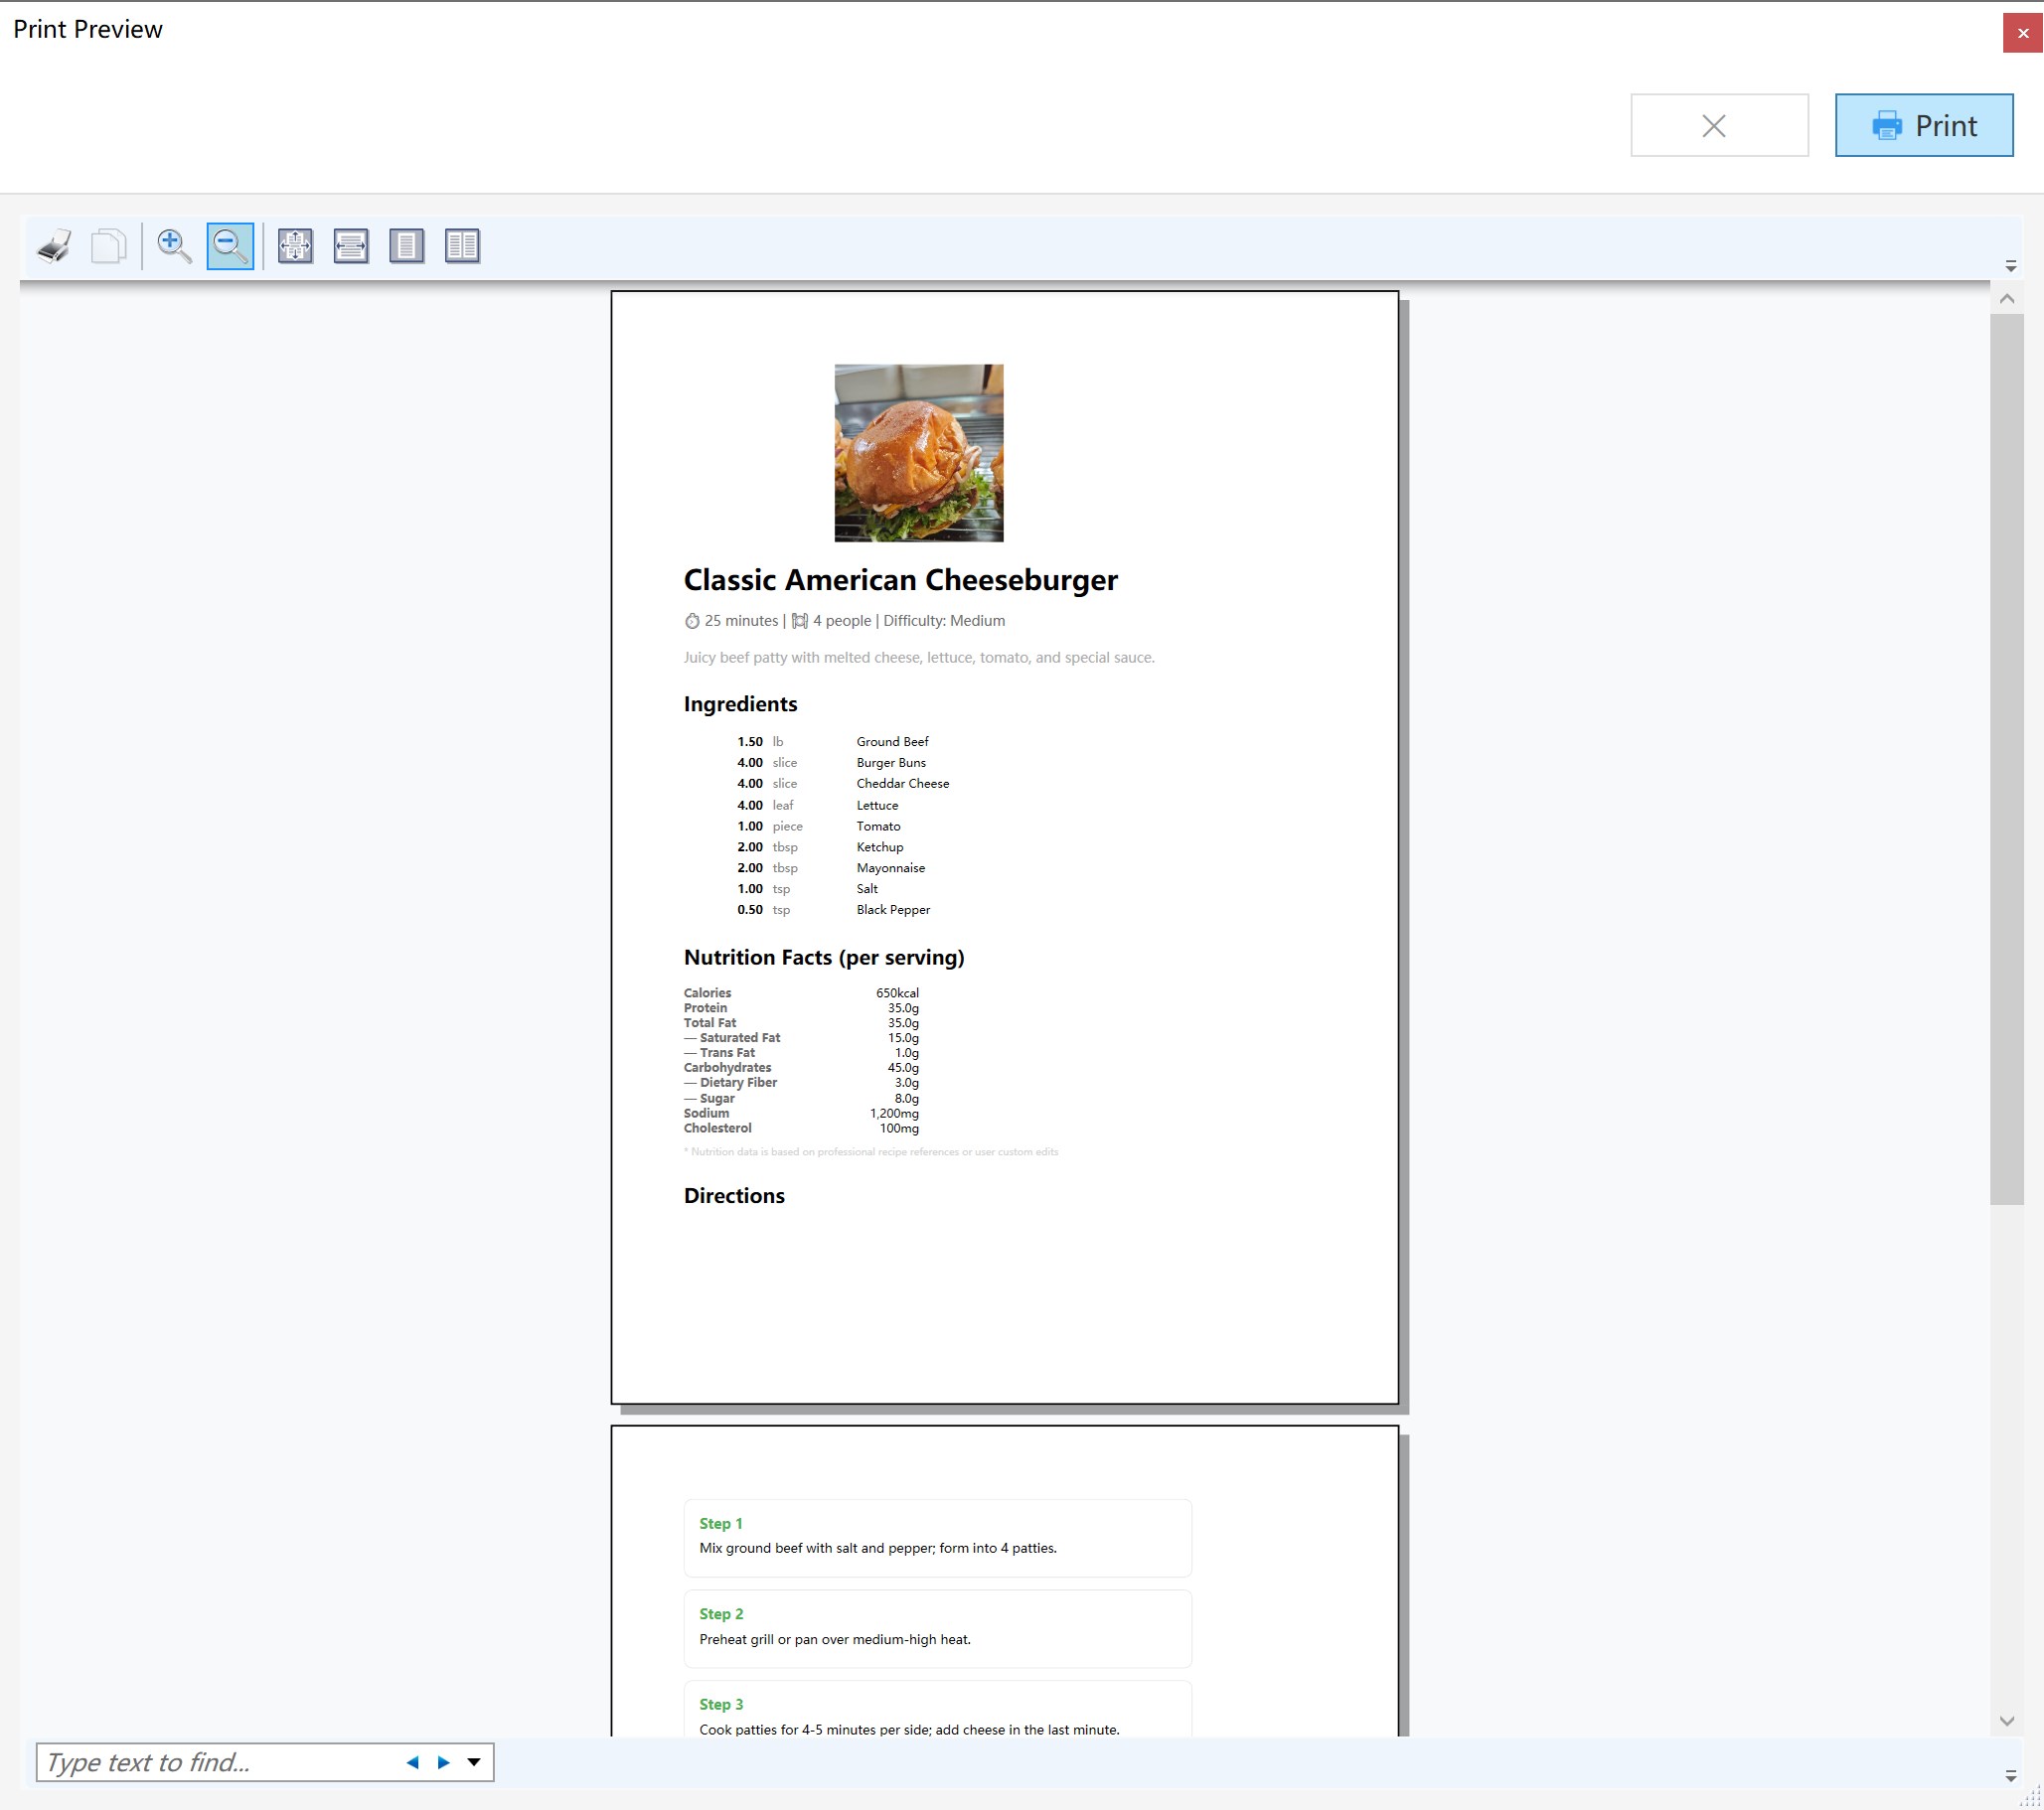The height and width of the screenshot is (1810, 2044).
Task: Zoom in using the magnifier plus icon
Action: click(x=174, y=246)
